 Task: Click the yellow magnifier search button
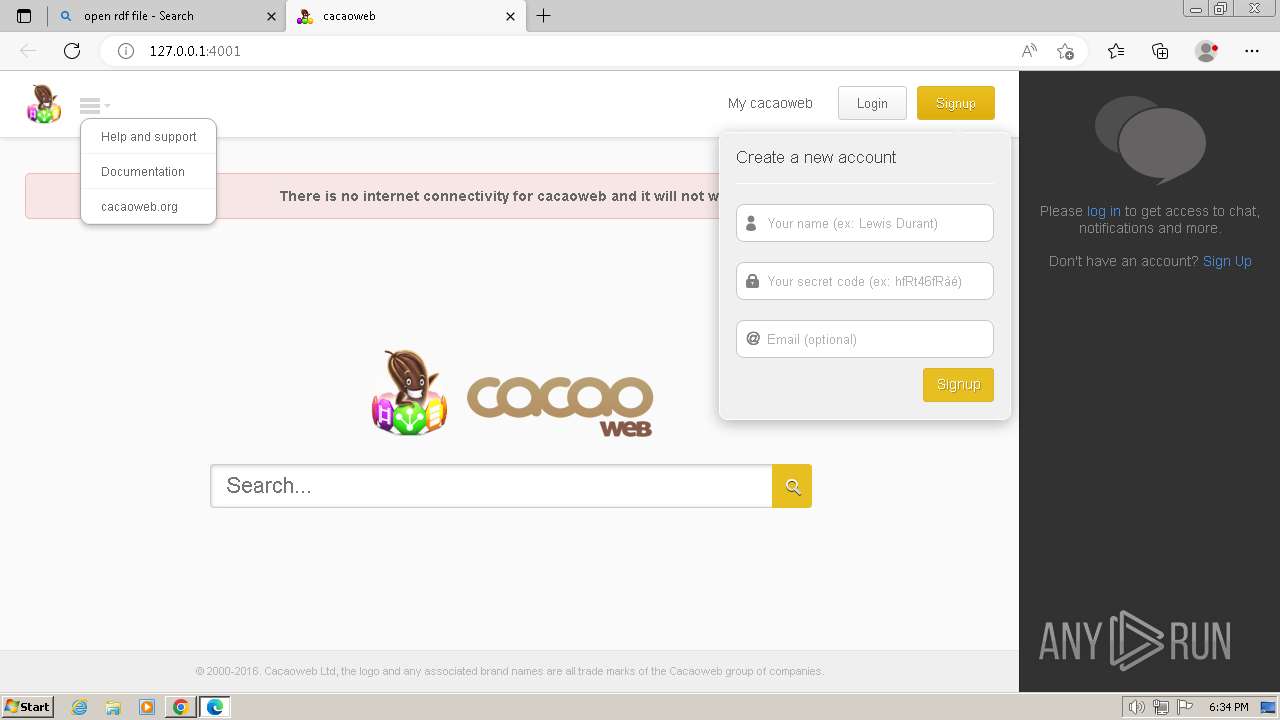(x=792, y=486)
